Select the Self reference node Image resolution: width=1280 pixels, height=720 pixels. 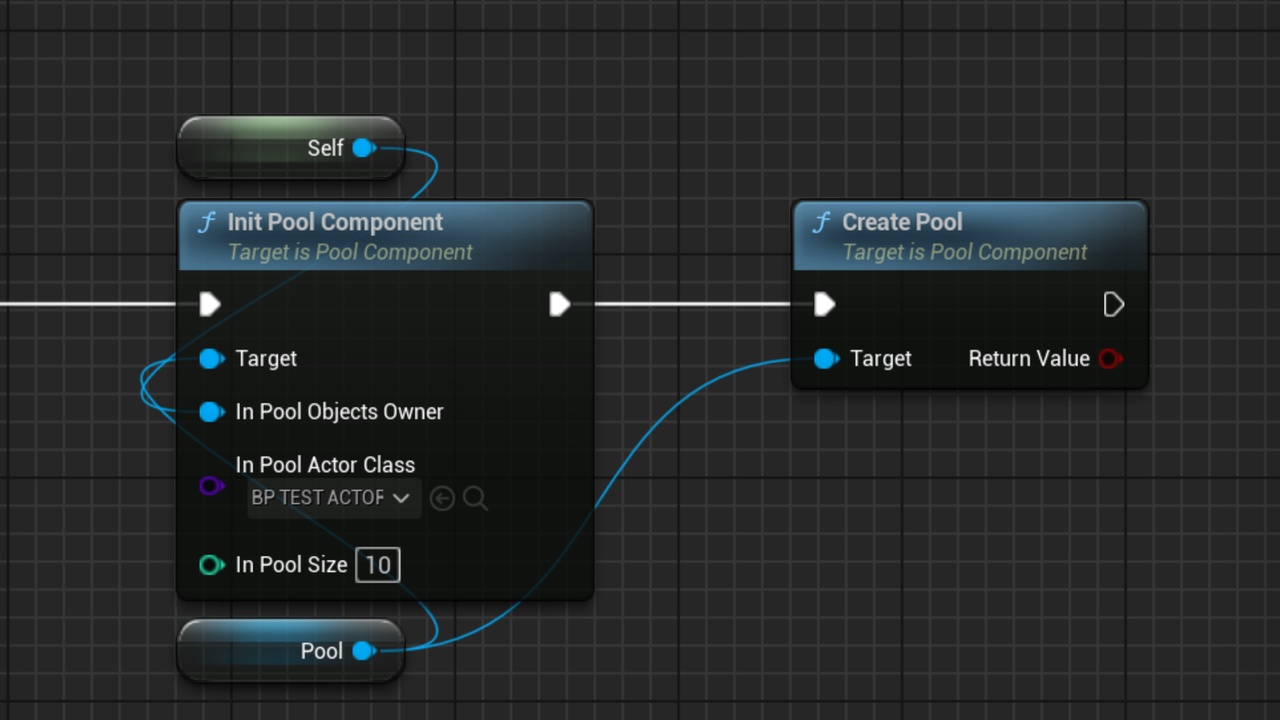click(290, 148)
